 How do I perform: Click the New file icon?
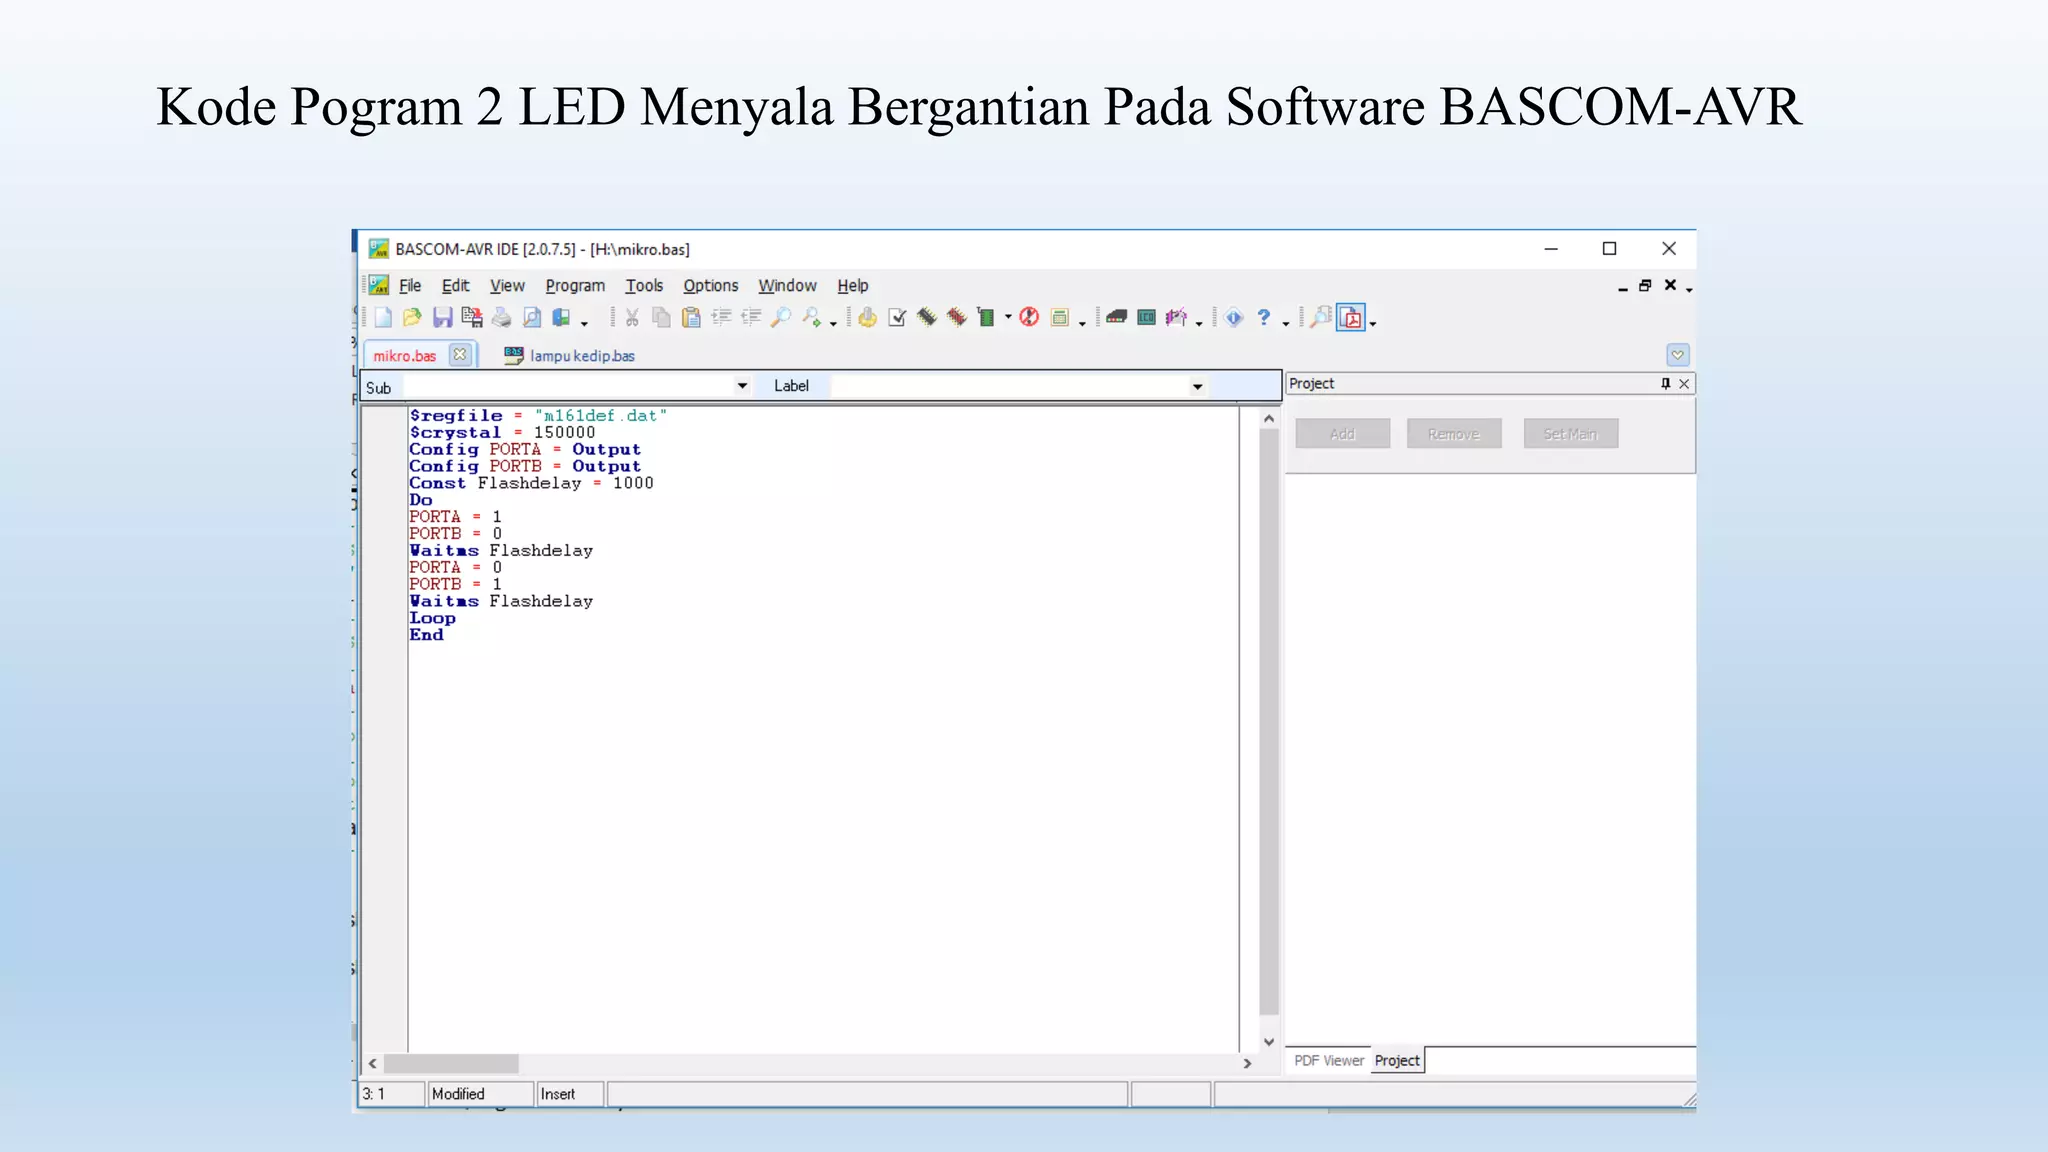pyautogui.click(x=383, y=318)
